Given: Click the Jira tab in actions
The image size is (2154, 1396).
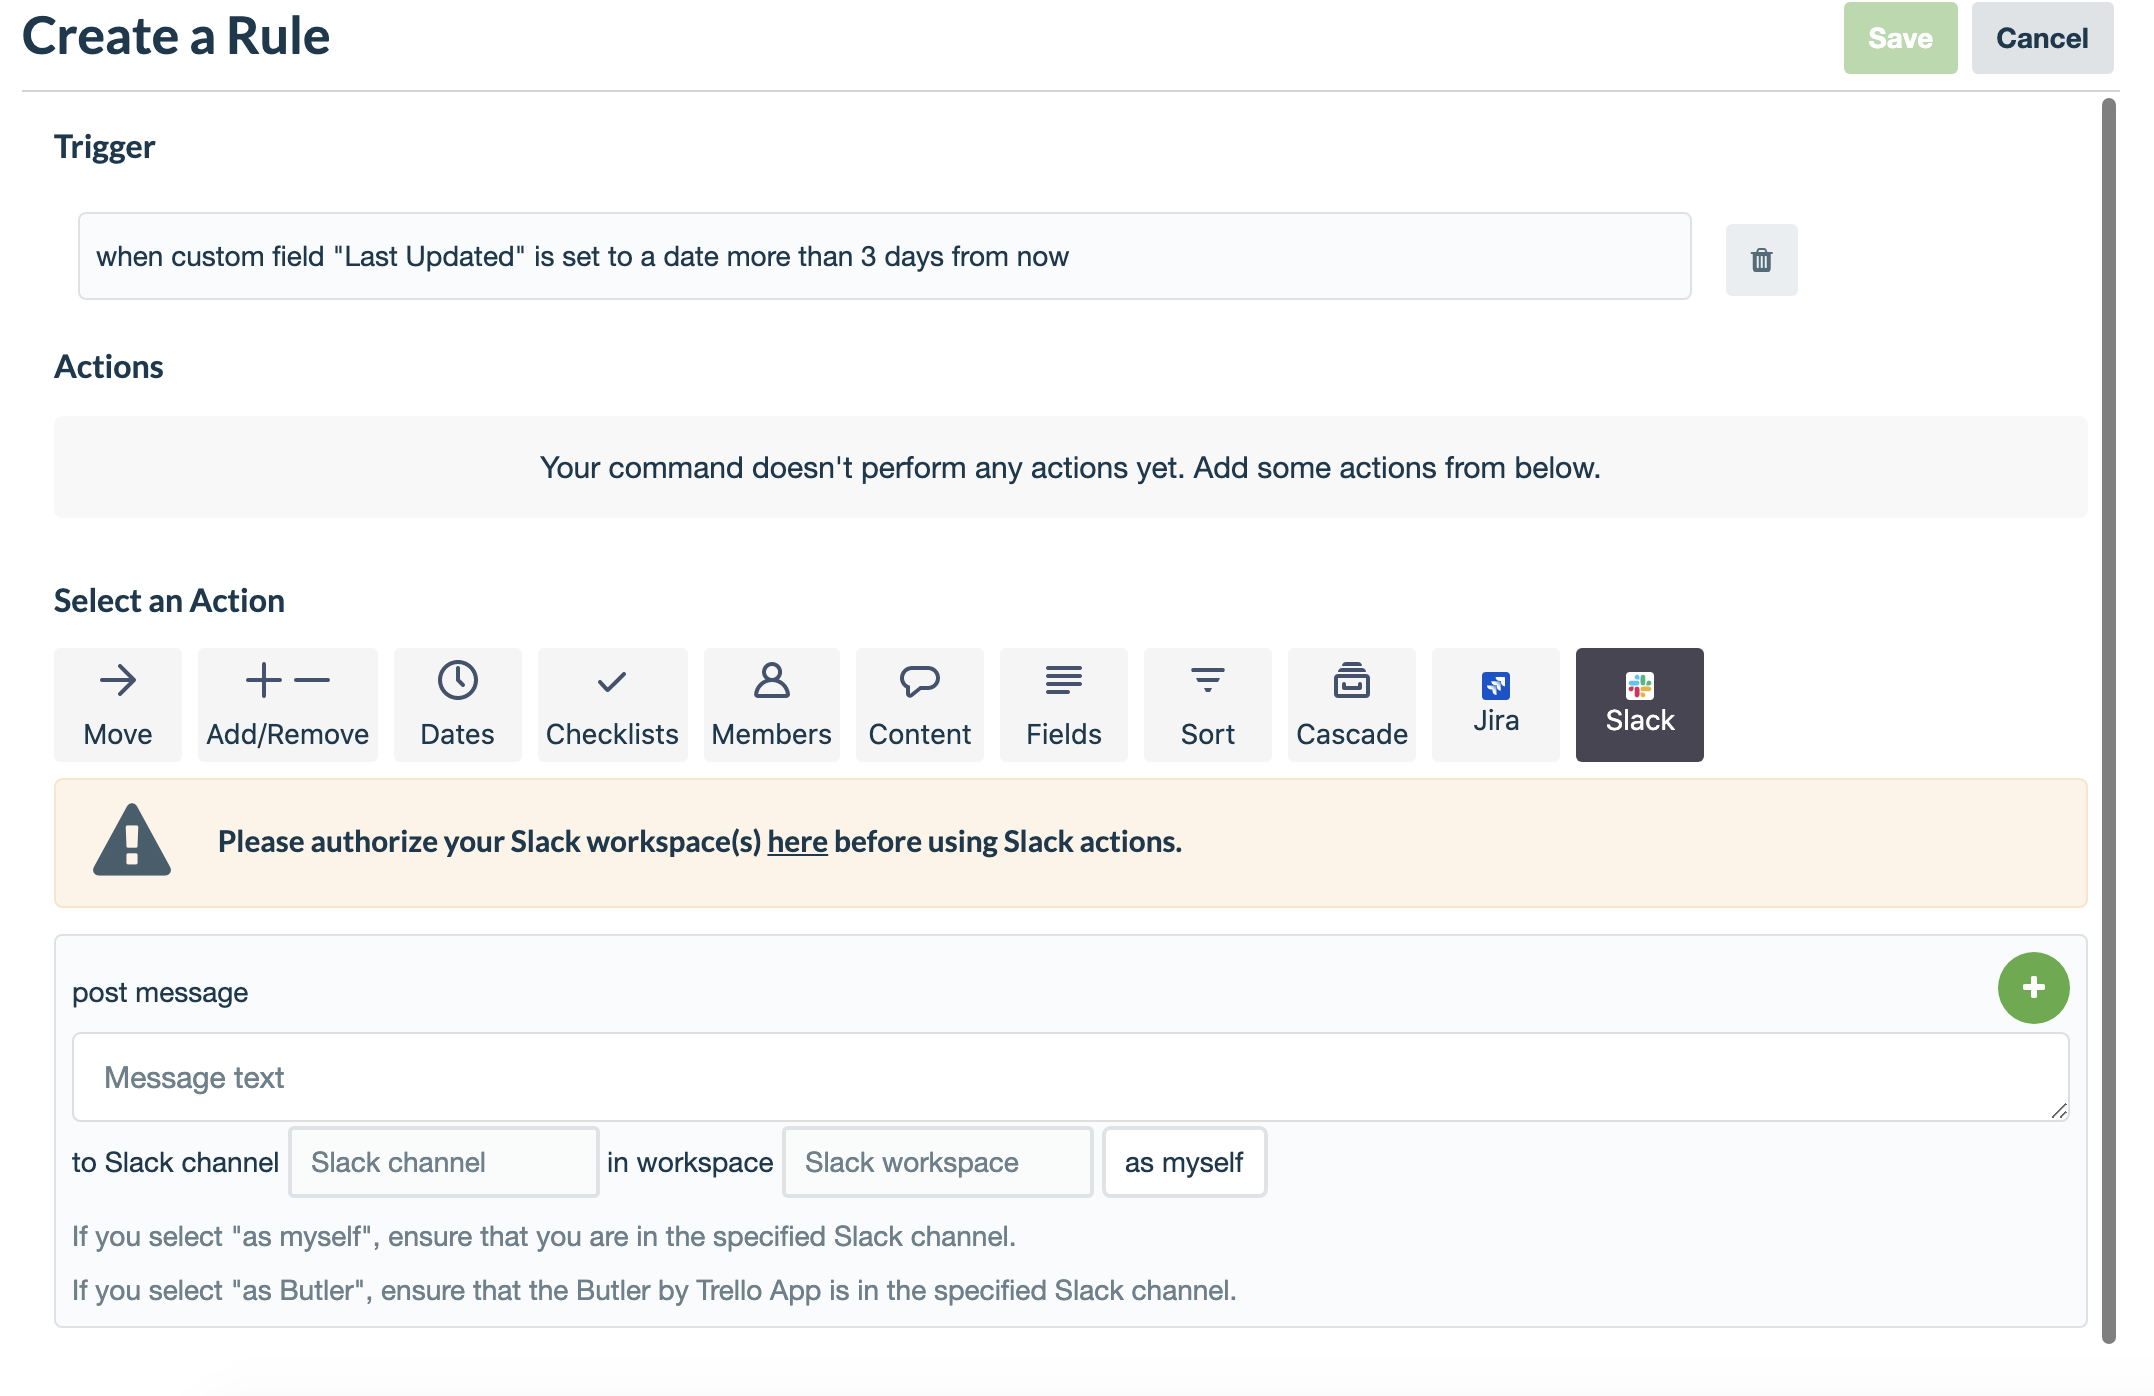Looking at the screenshot, I should [1496, 703].
